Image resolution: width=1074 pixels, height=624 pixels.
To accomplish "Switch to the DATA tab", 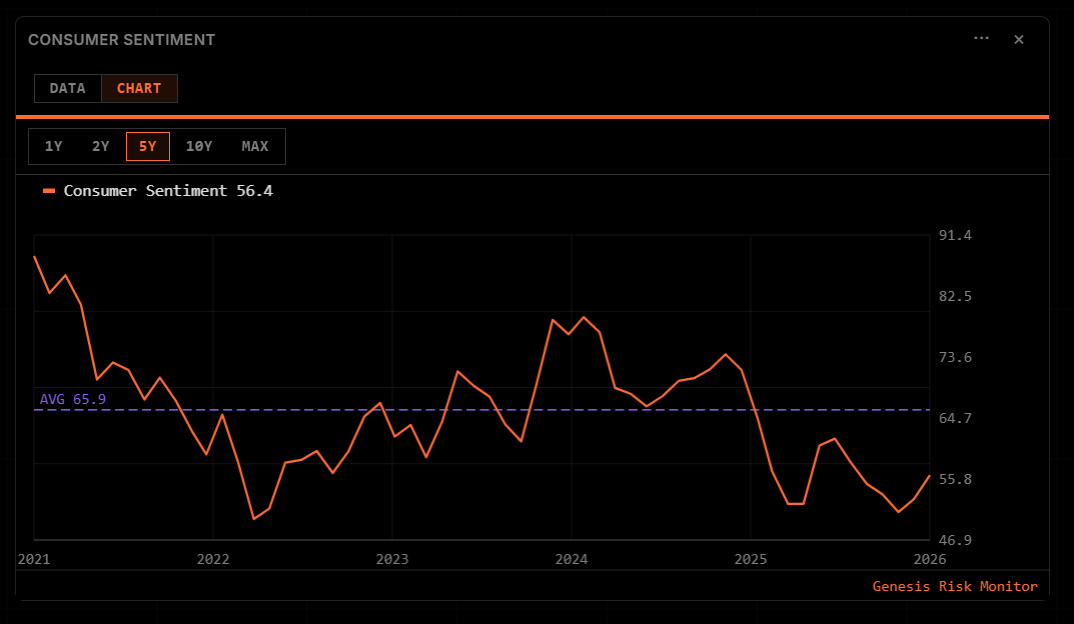I will pyautogui.click(x=67, y=88).
